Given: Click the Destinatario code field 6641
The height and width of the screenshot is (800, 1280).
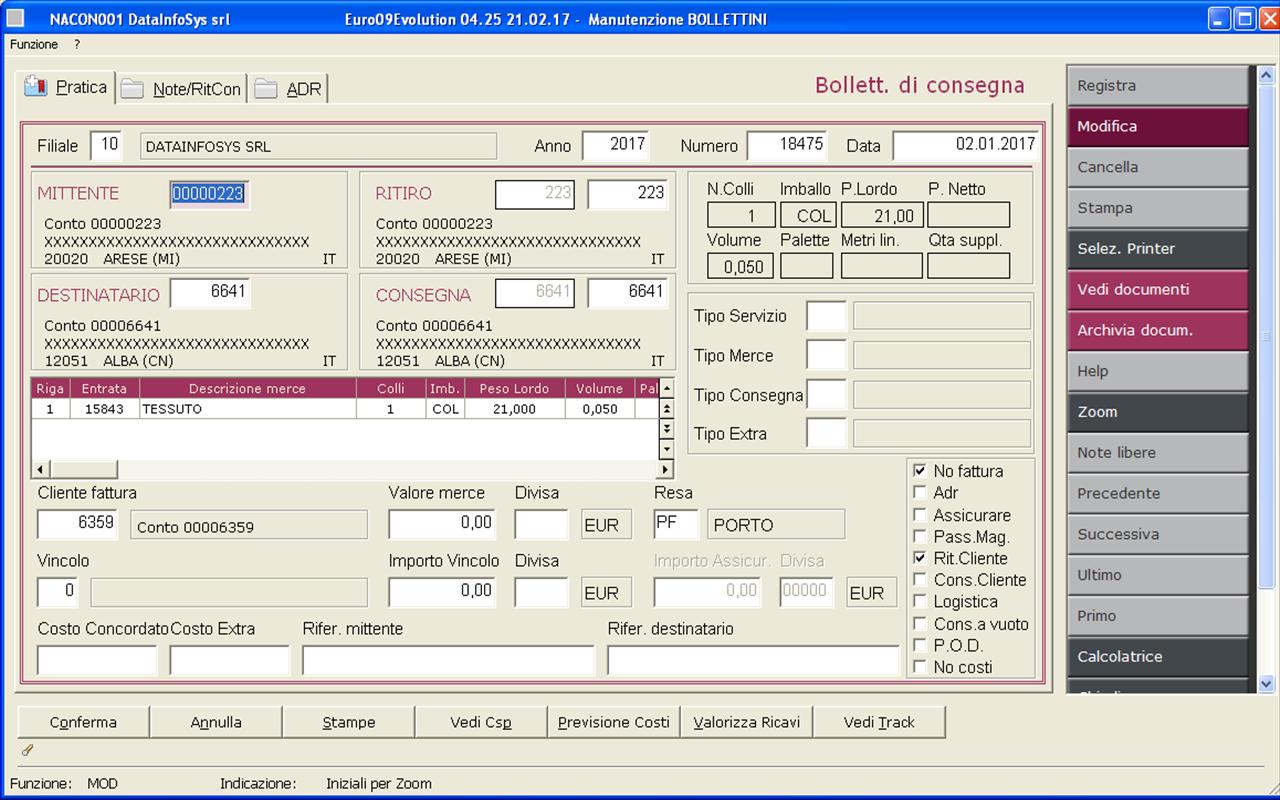Looking at the screenshot, I should (209, 293).
